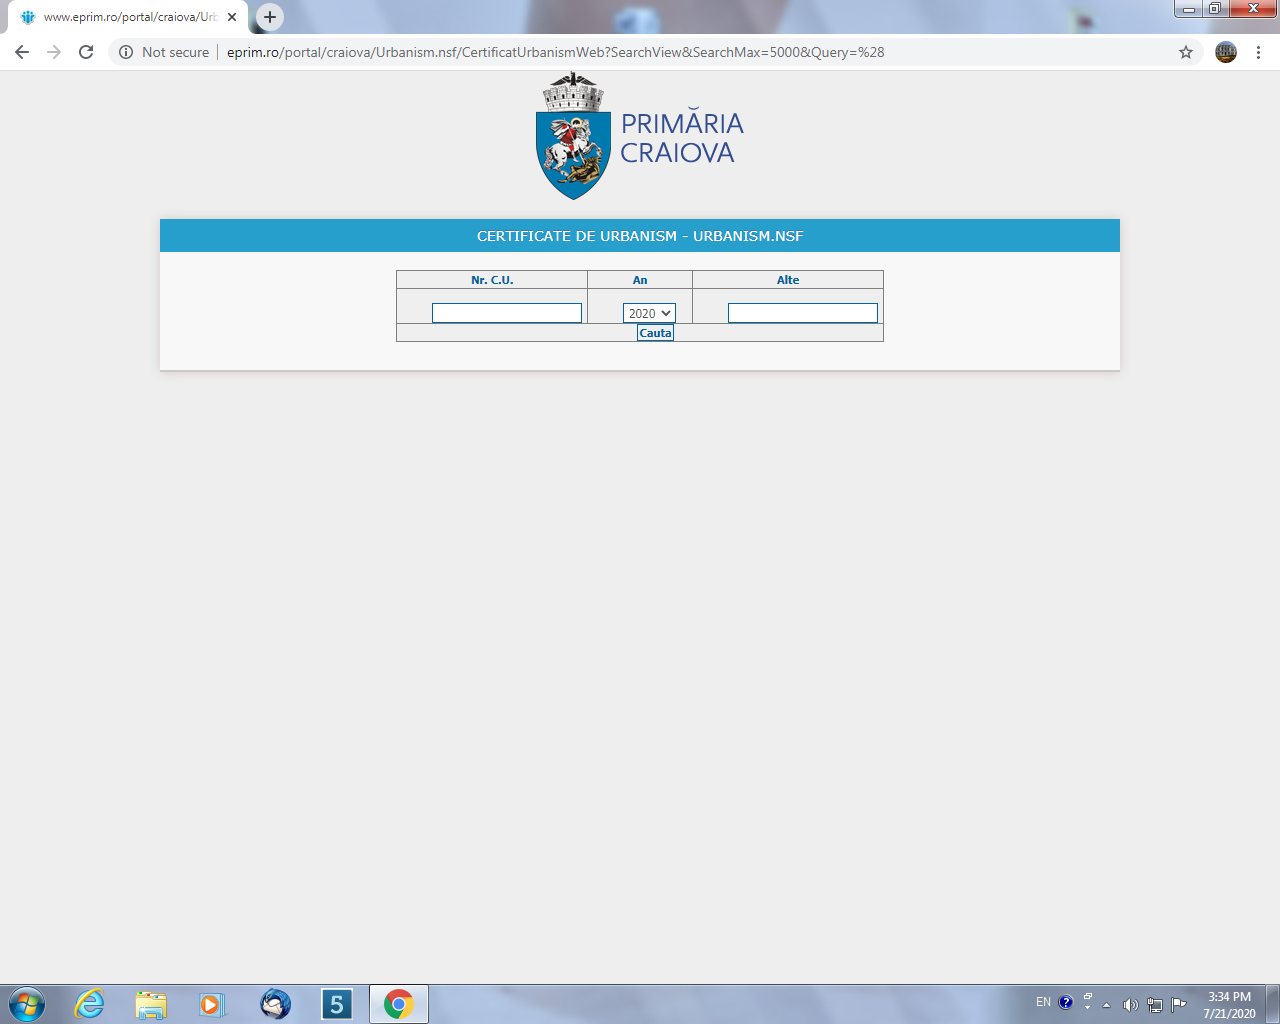The image size is (1280, 1024).
Task: Click the Primăria Craiova coat of arms logo
Action: (573, 137)
